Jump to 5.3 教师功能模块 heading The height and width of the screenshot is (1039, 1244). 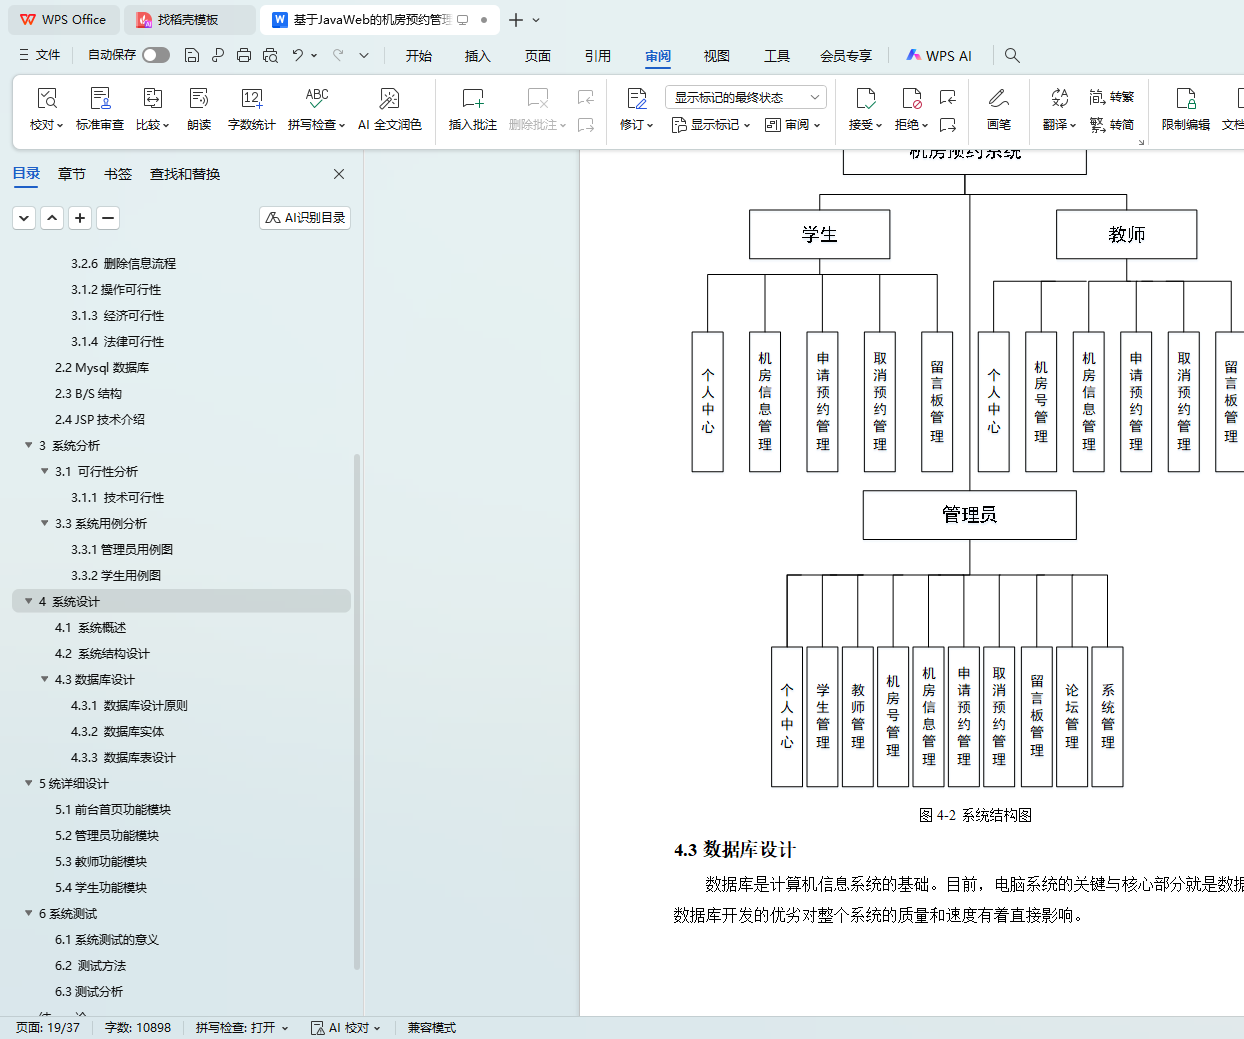[x=101, y=861]
